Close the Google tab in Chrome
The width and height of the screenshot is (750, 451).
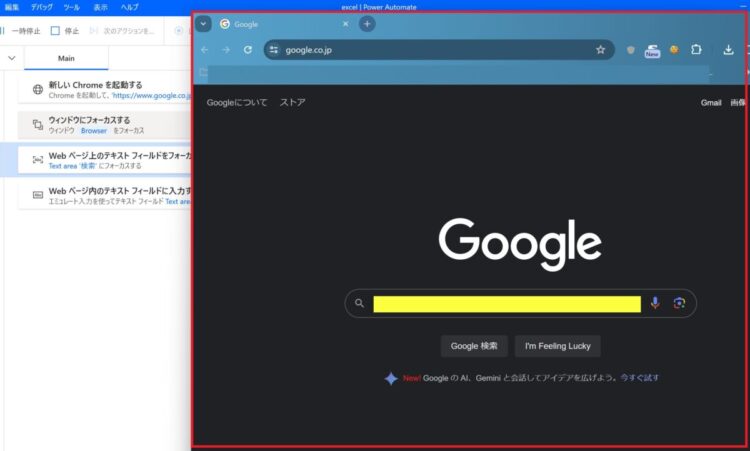pyautogui.click(x=345, y=24)
